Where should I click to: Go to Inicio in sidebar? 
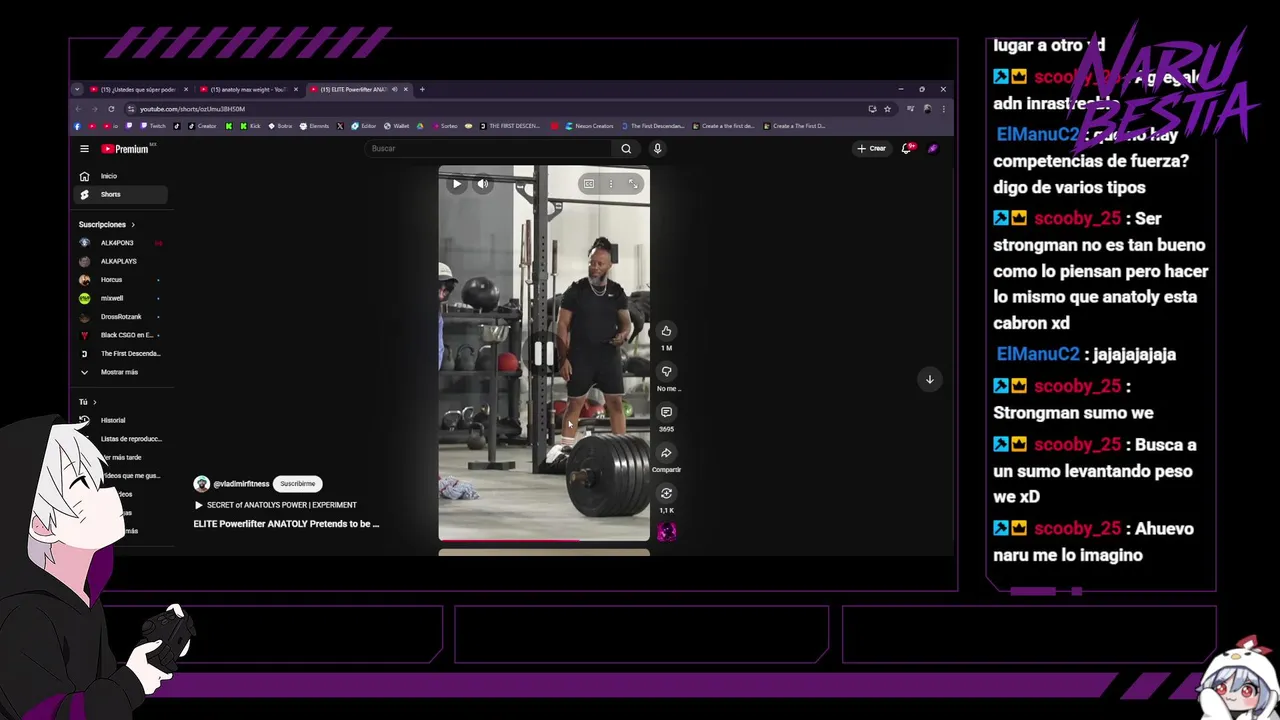click(120, 176)
